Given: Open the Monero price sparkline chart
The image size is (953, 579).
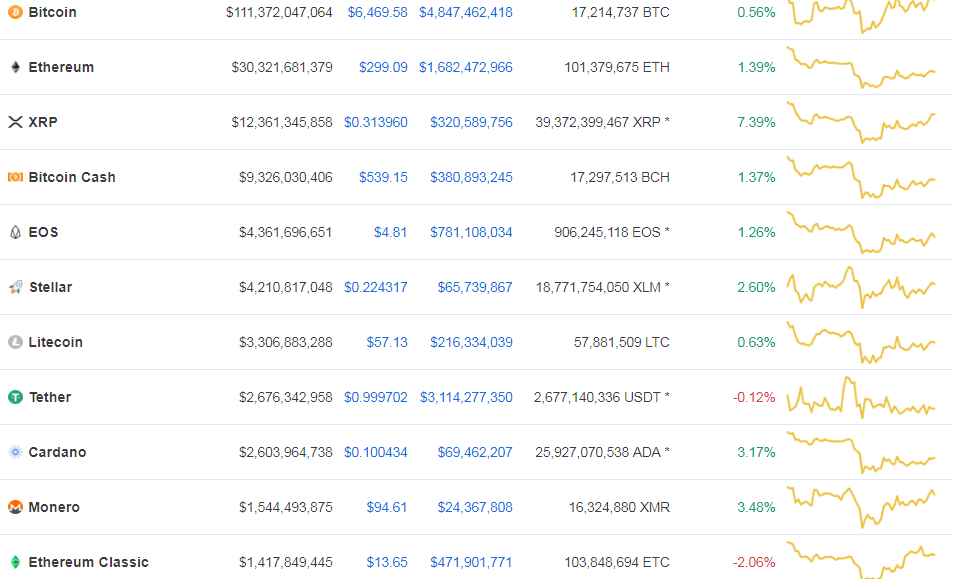Looking at the screenshot, I should pyautogui.click(x=861, y=507).
